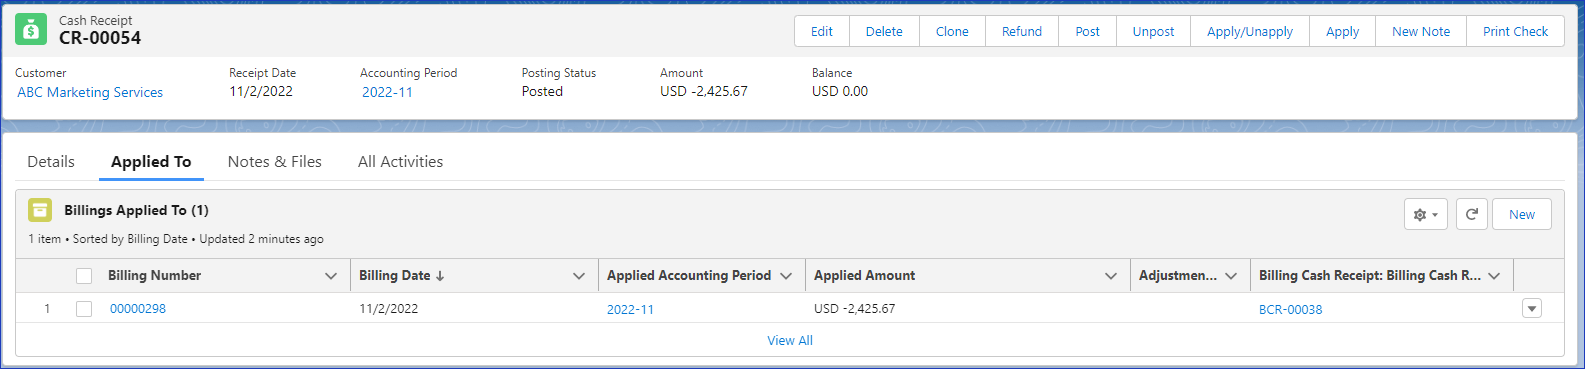Go to All Activities tab
Image resolution: width=1585 pixels, height=369 pixels.
[x=400, y=161]
